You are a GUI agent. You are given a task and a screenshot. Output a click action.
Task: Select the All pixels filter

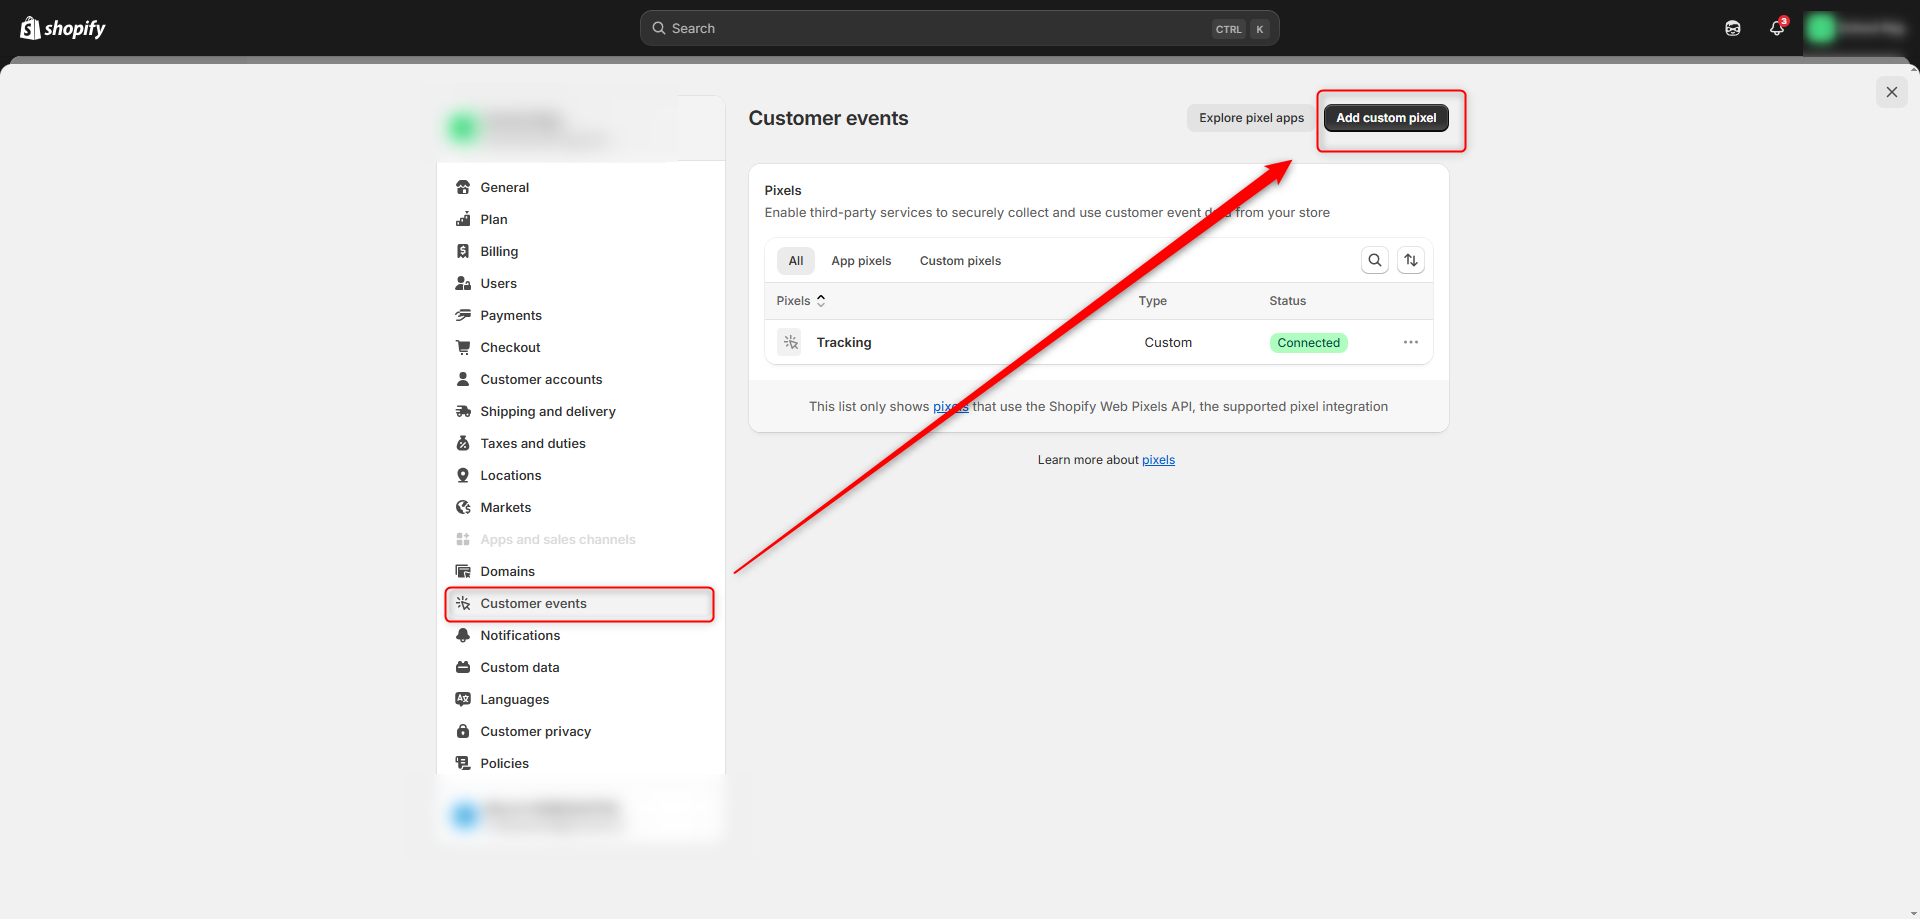[795, 260]
